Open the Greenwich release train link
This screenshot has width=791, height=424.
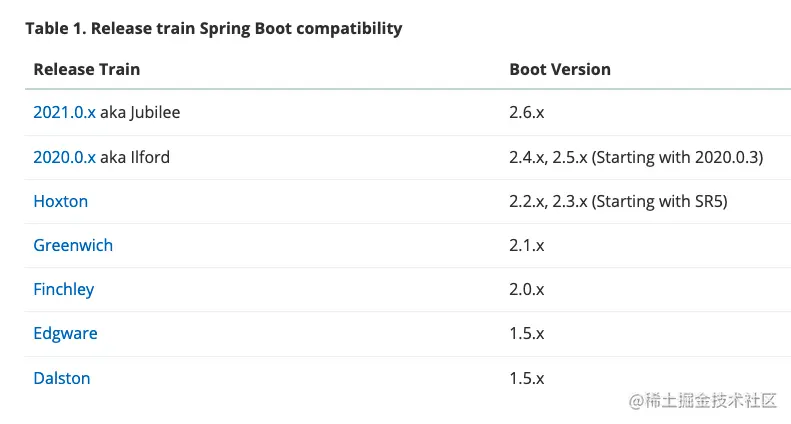pyautogui.click(x=73, y=245)
